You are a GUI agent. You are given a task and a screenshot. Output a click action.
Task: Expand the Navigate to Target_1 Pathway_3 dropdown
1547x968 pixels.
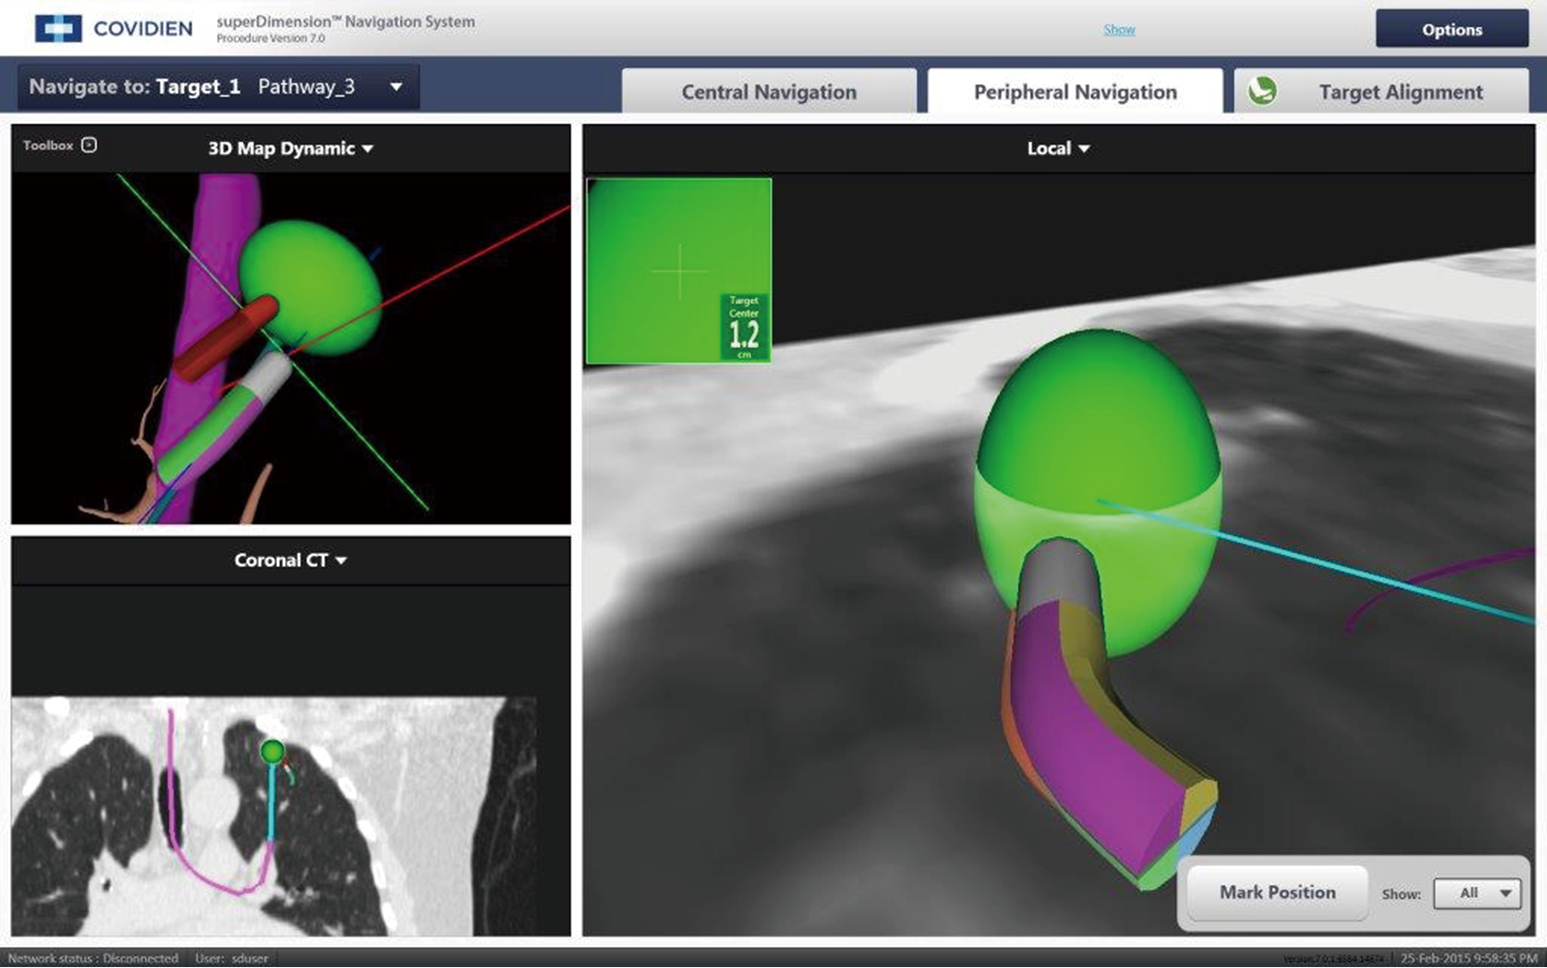coord(219,87)
